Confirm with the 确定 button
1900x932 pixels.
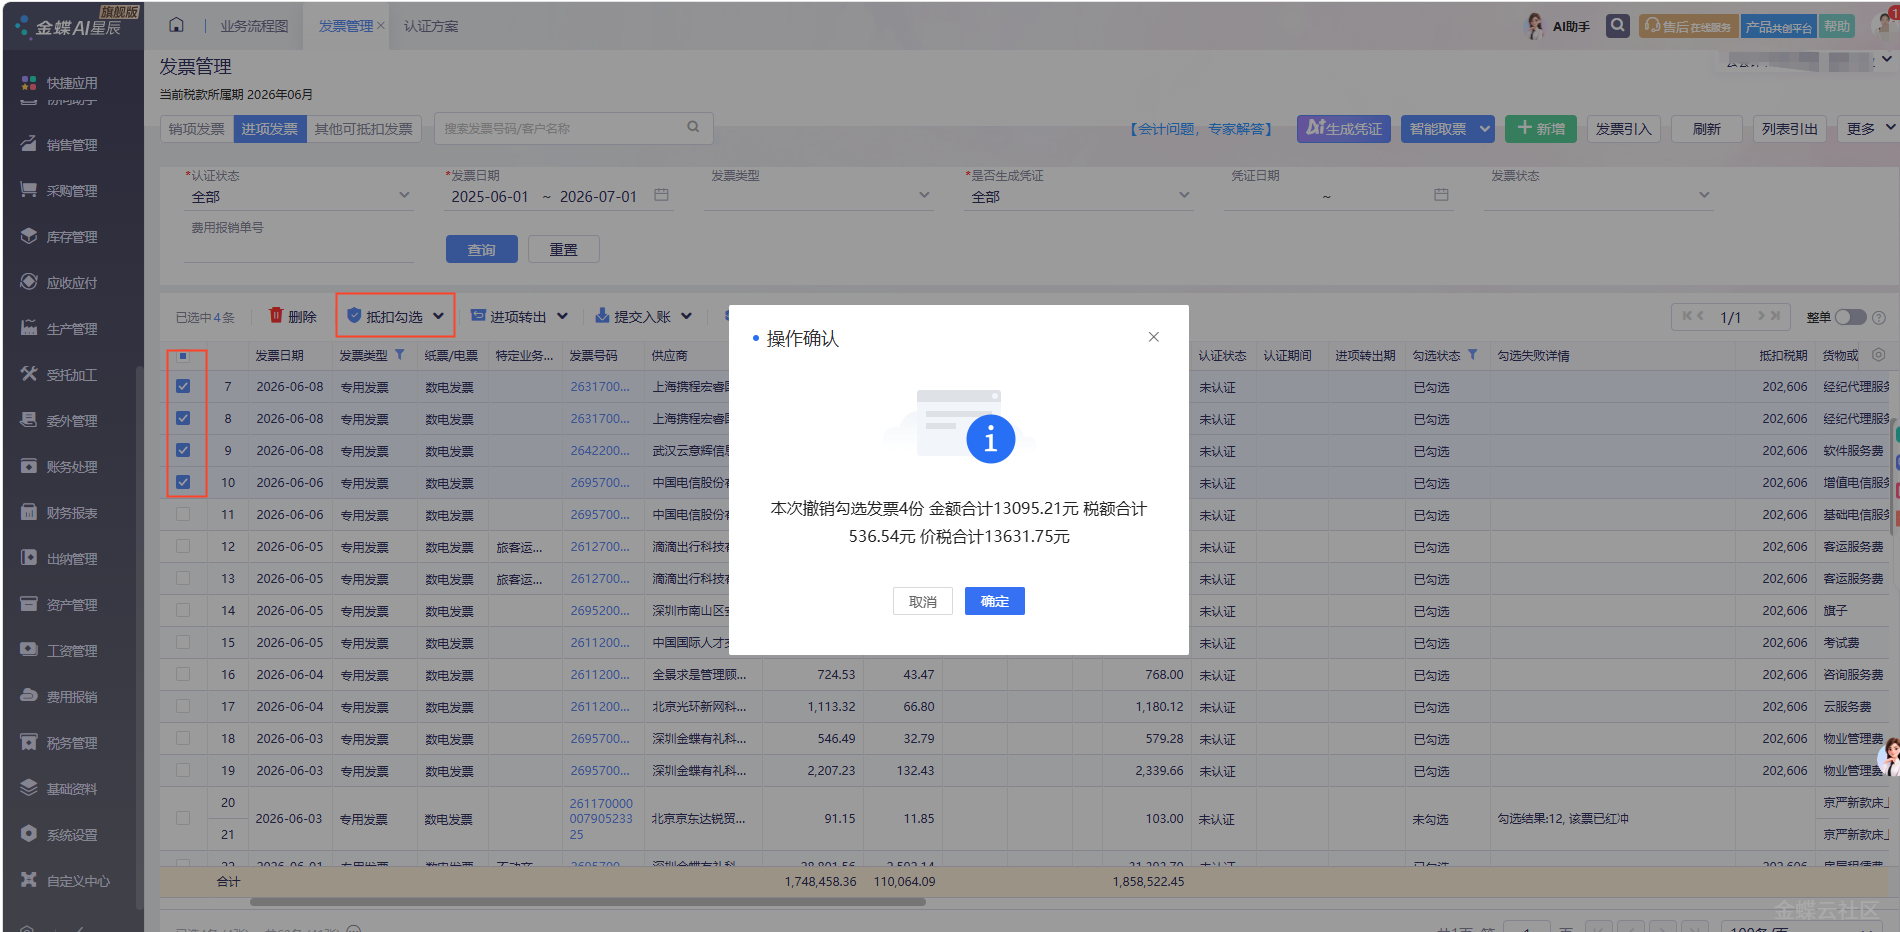tap(994, 601)
